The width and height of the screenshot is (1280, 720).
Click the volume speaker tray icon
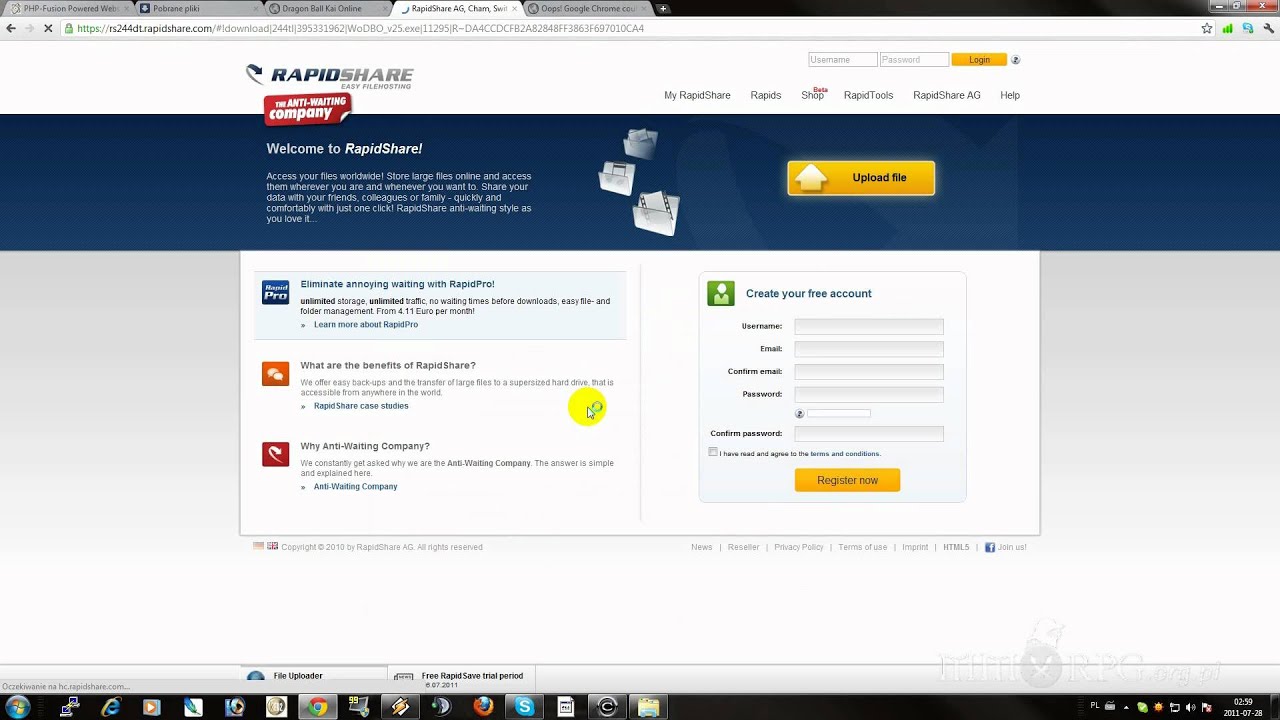click(x=1190, y=707)
